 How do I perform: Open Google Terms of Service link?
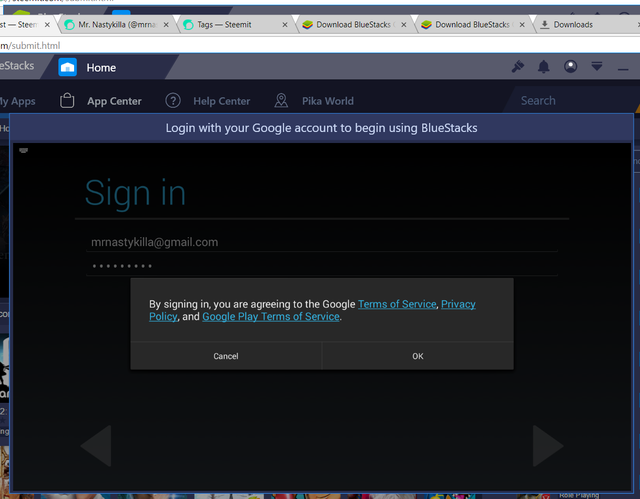coord(397,304)
